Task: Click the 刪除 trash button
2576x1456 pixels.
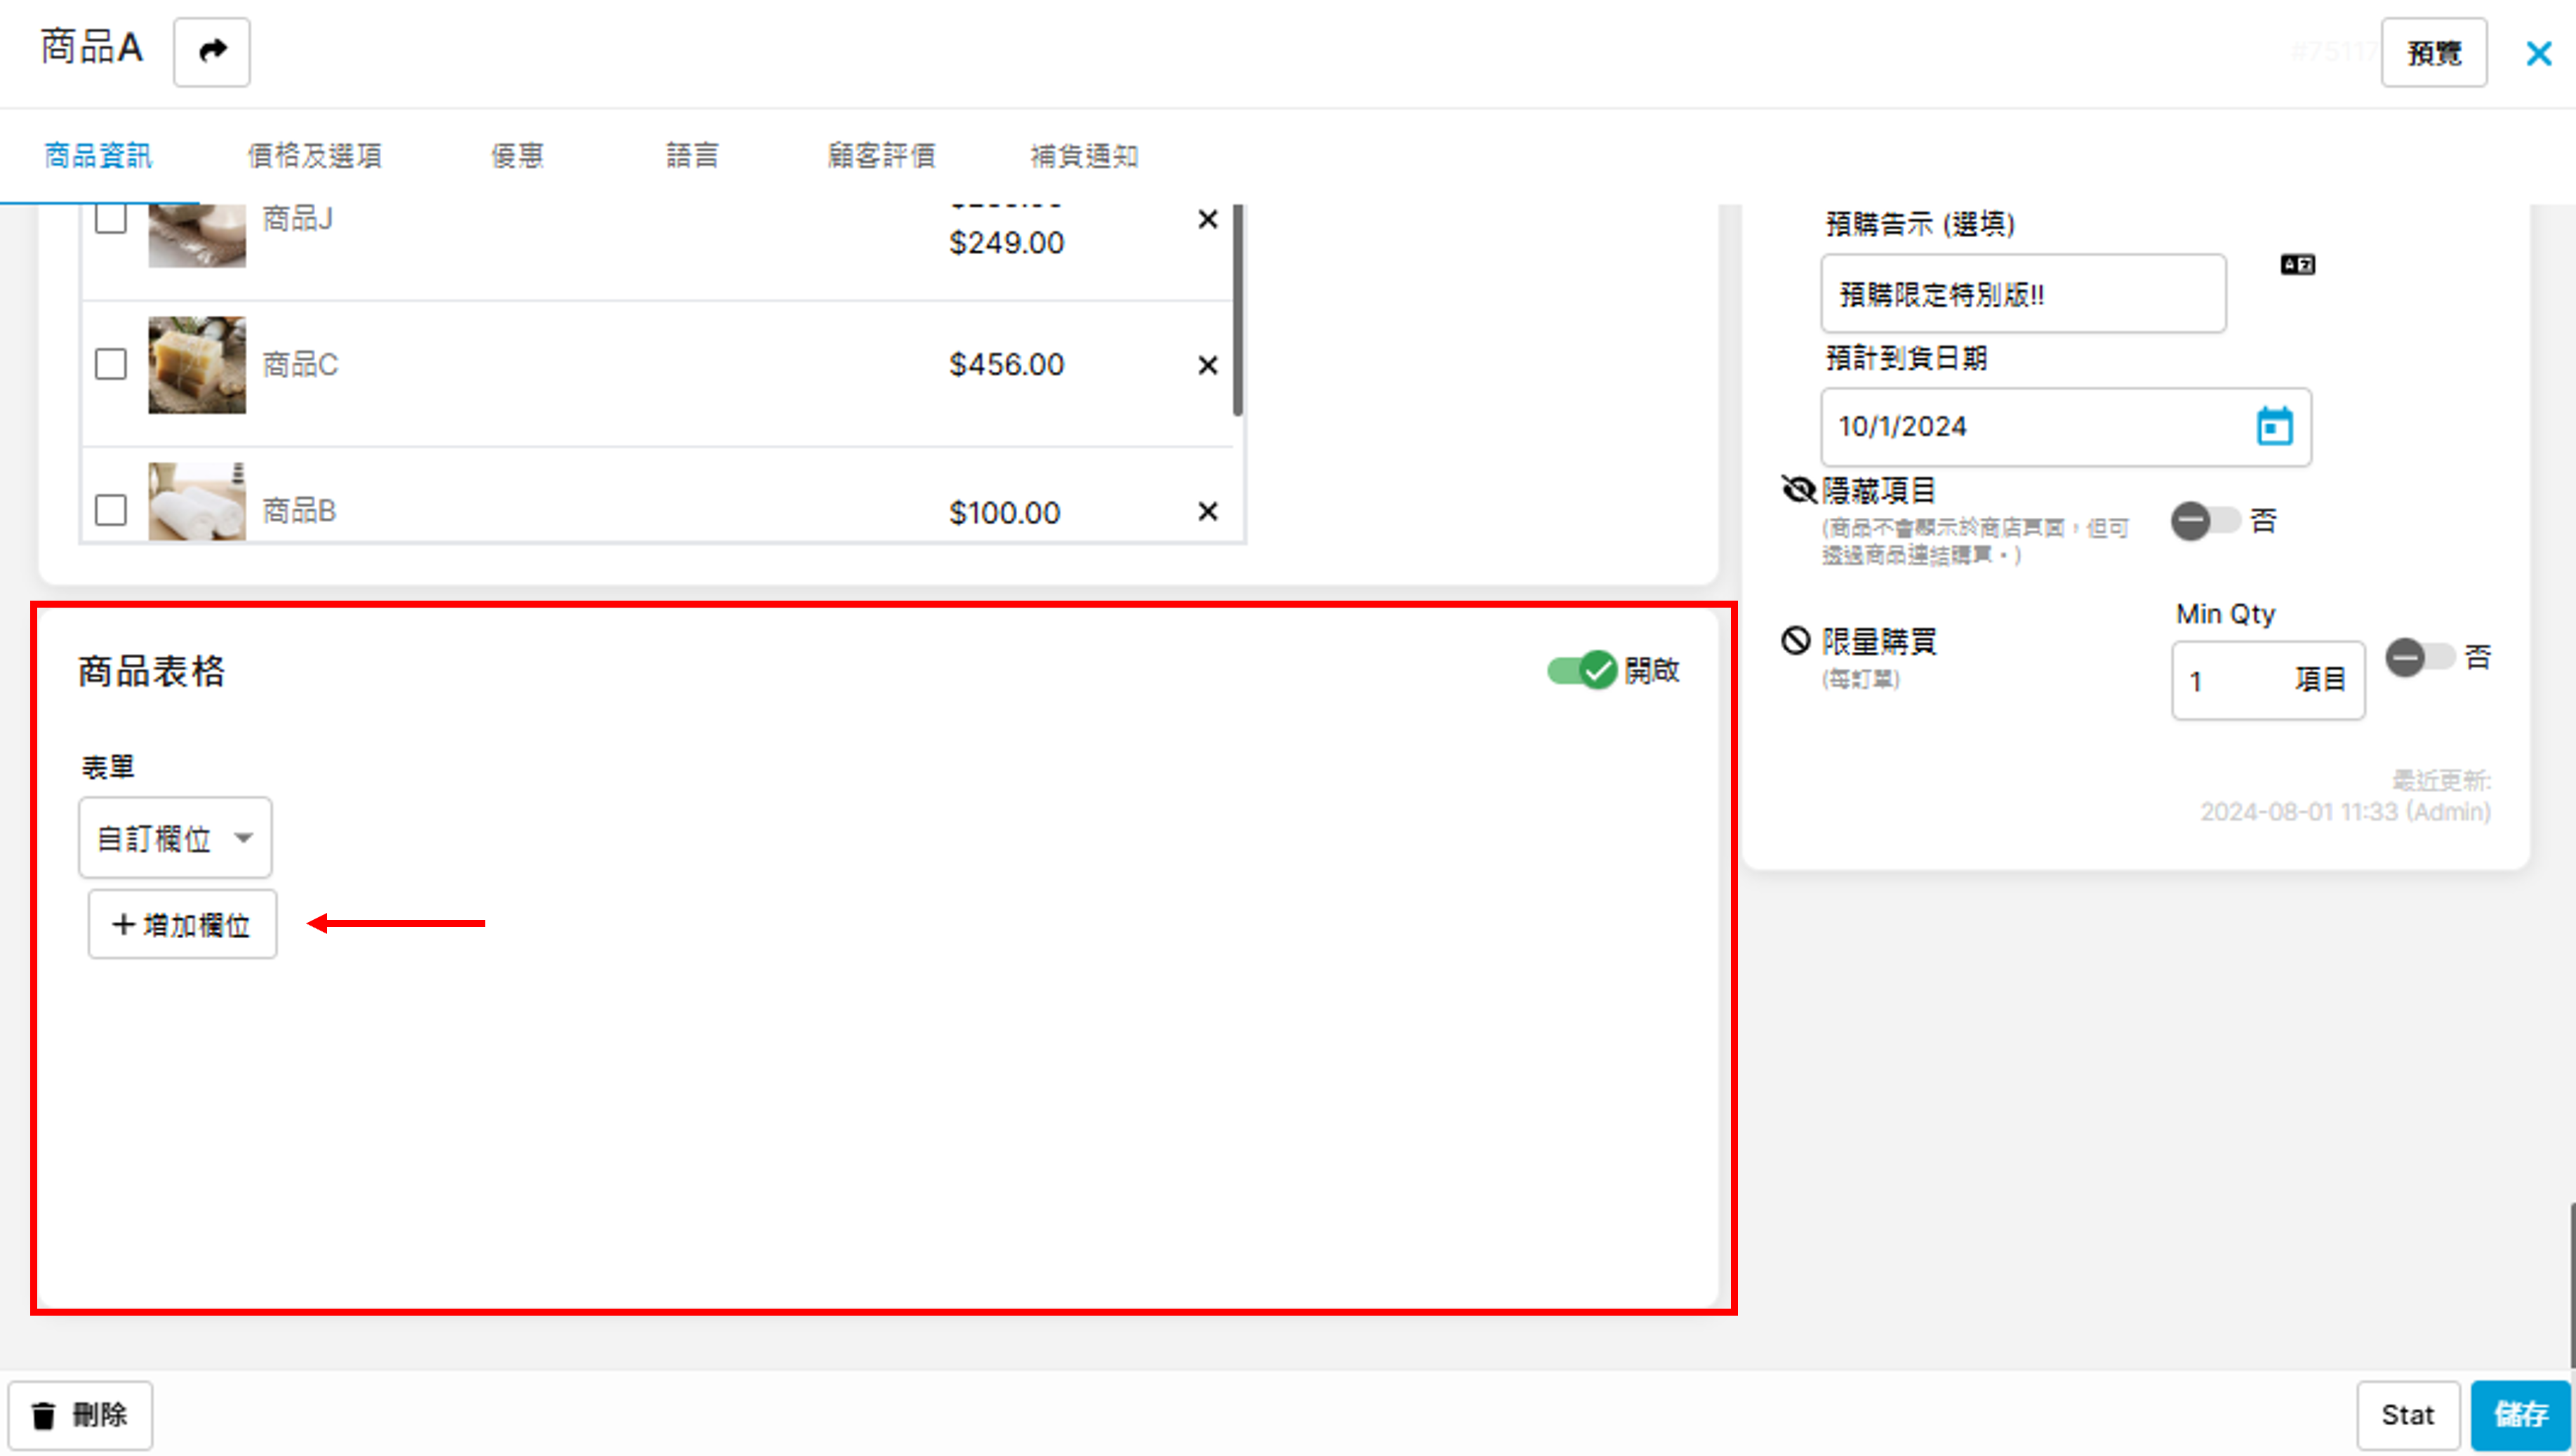Action: tap(80, 1415)
